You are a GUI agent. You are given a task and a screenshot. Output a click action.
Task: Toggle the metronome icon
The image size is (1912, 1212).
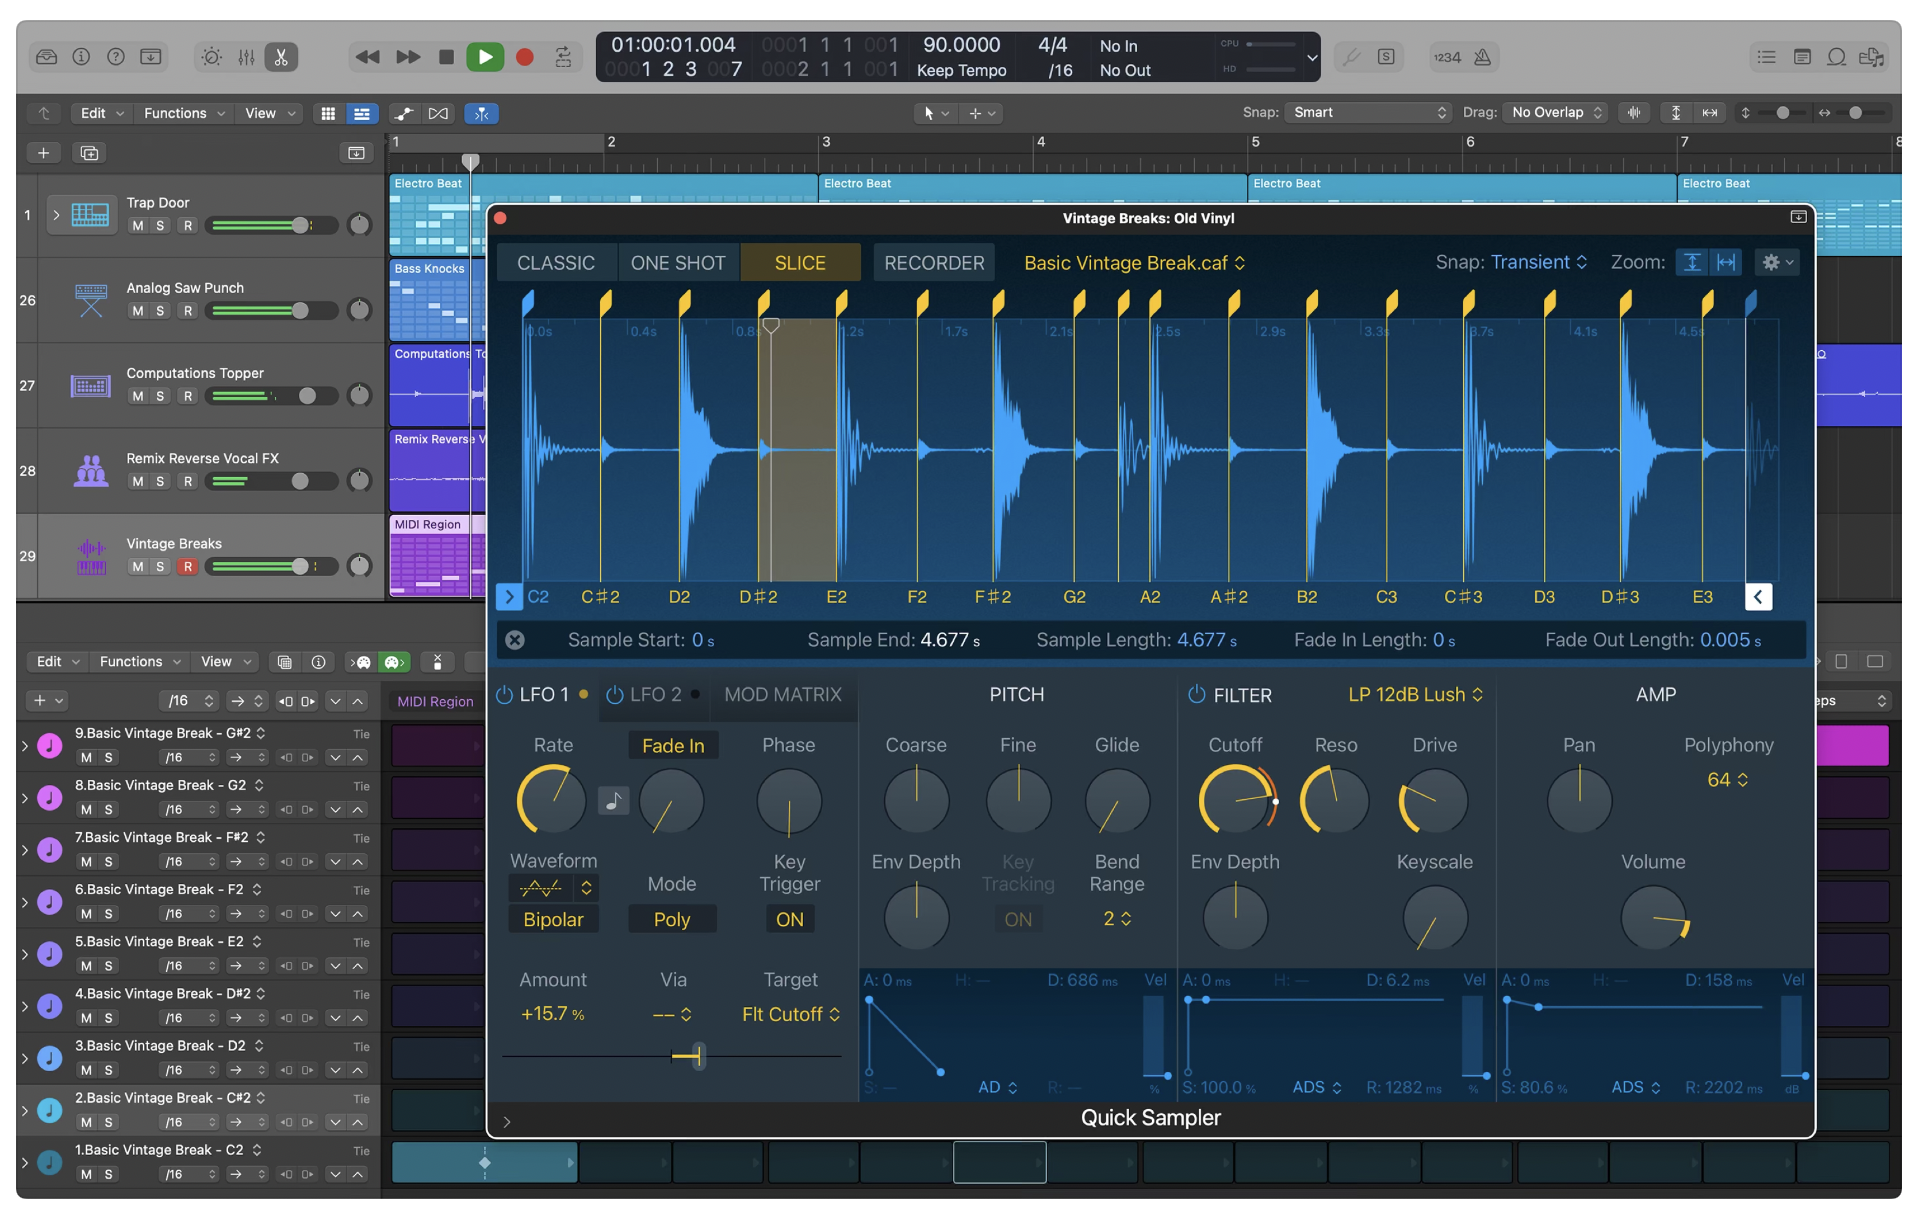[x=1483, y=57]
